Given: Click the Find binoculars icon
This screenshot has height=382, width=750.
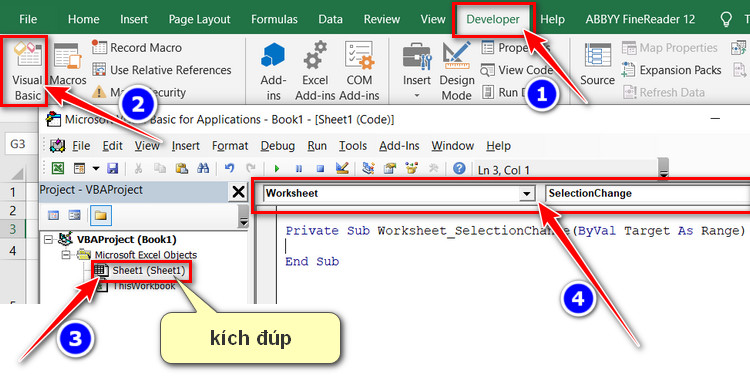Looking at the screenshot, I should tap(203, 168).
